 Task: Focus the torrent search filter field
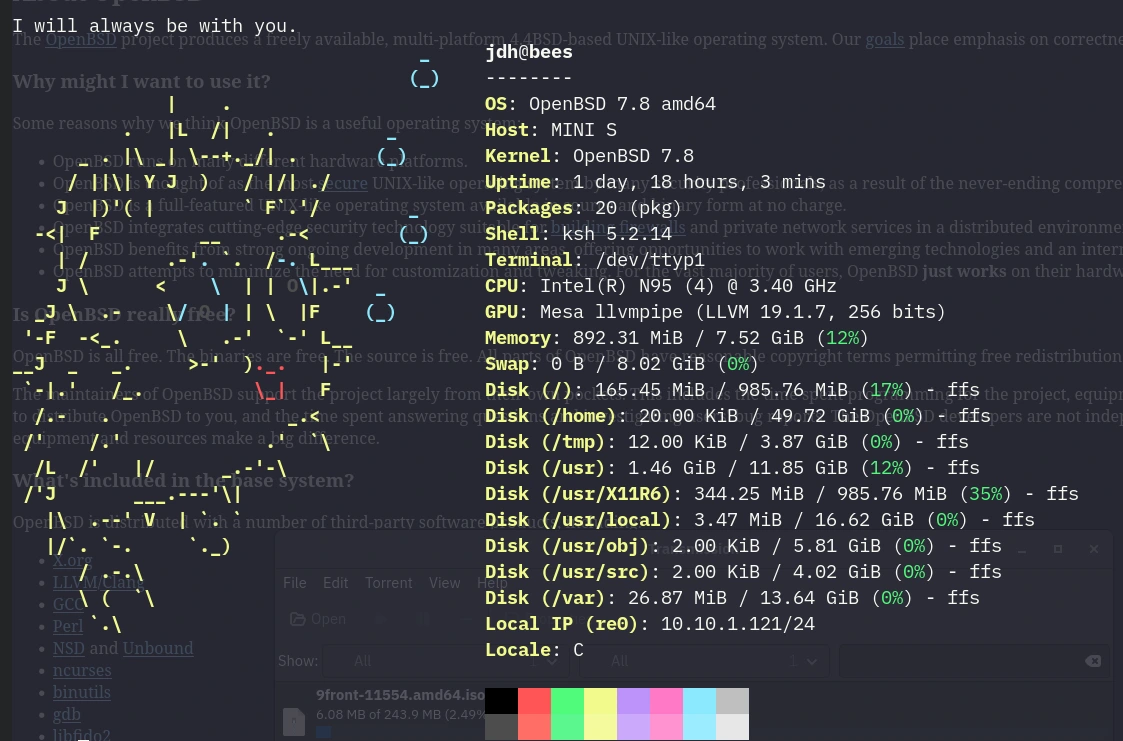point(960,661)
